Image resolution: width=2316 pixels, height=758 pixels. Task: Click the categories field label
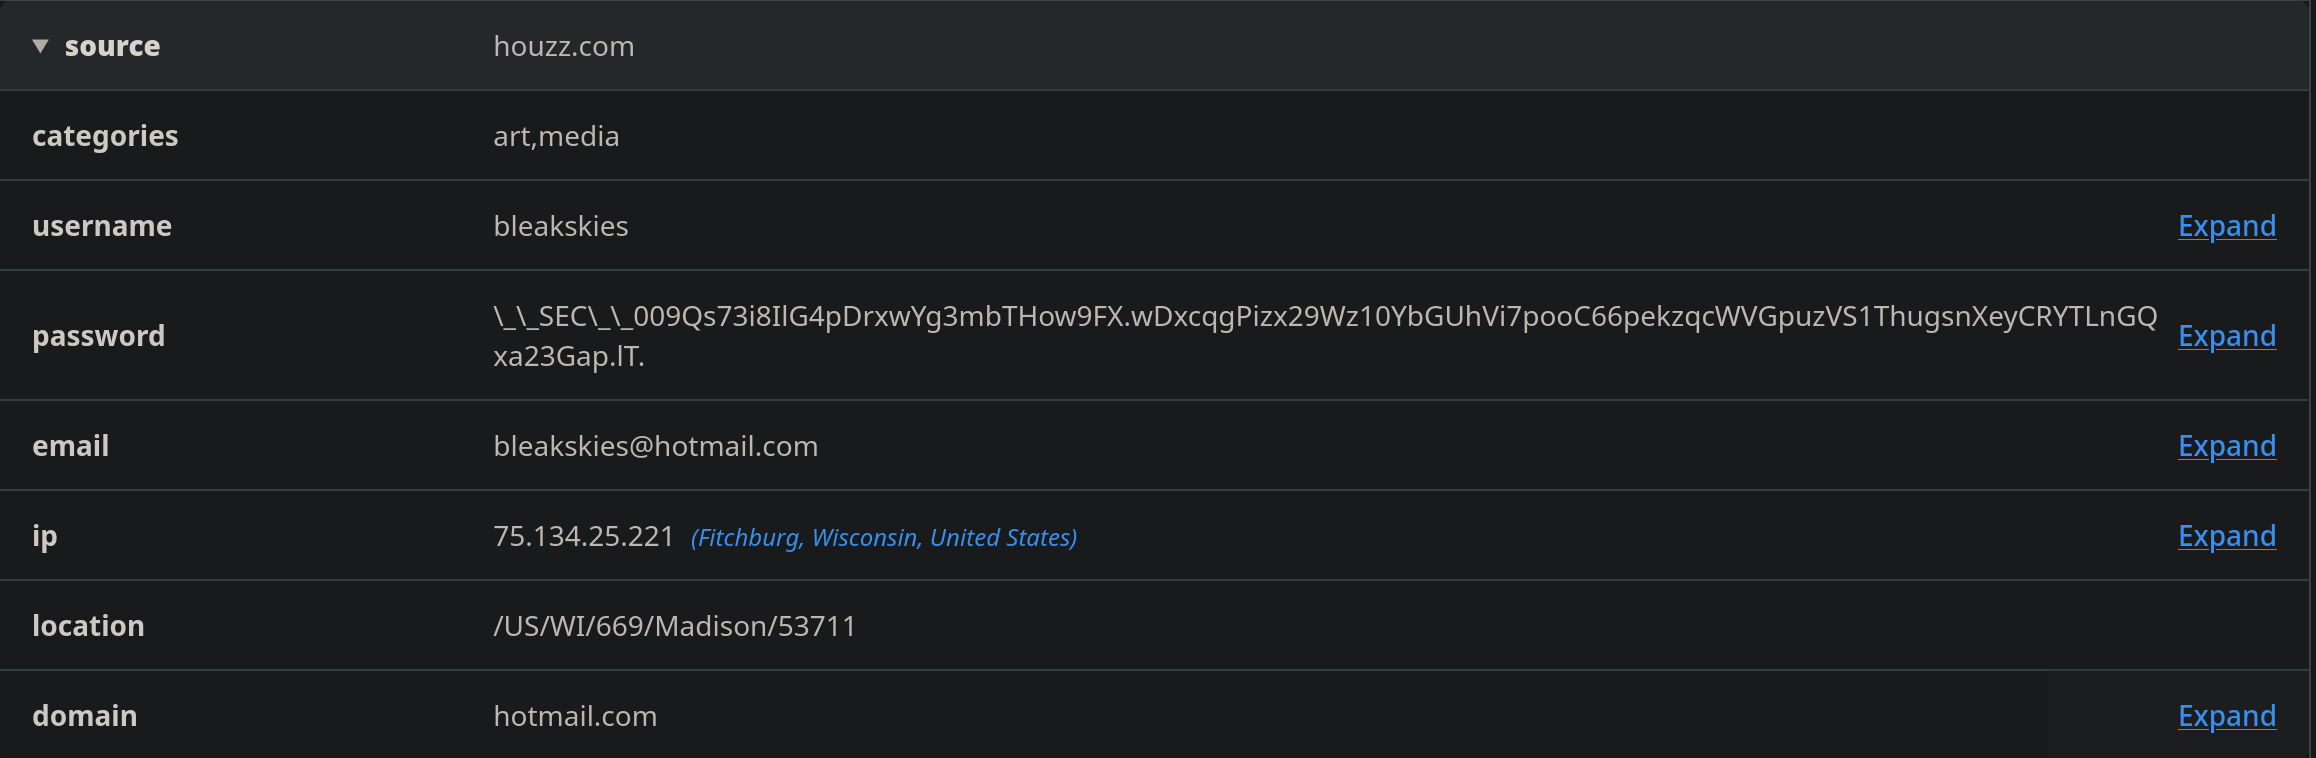[105, 136]
